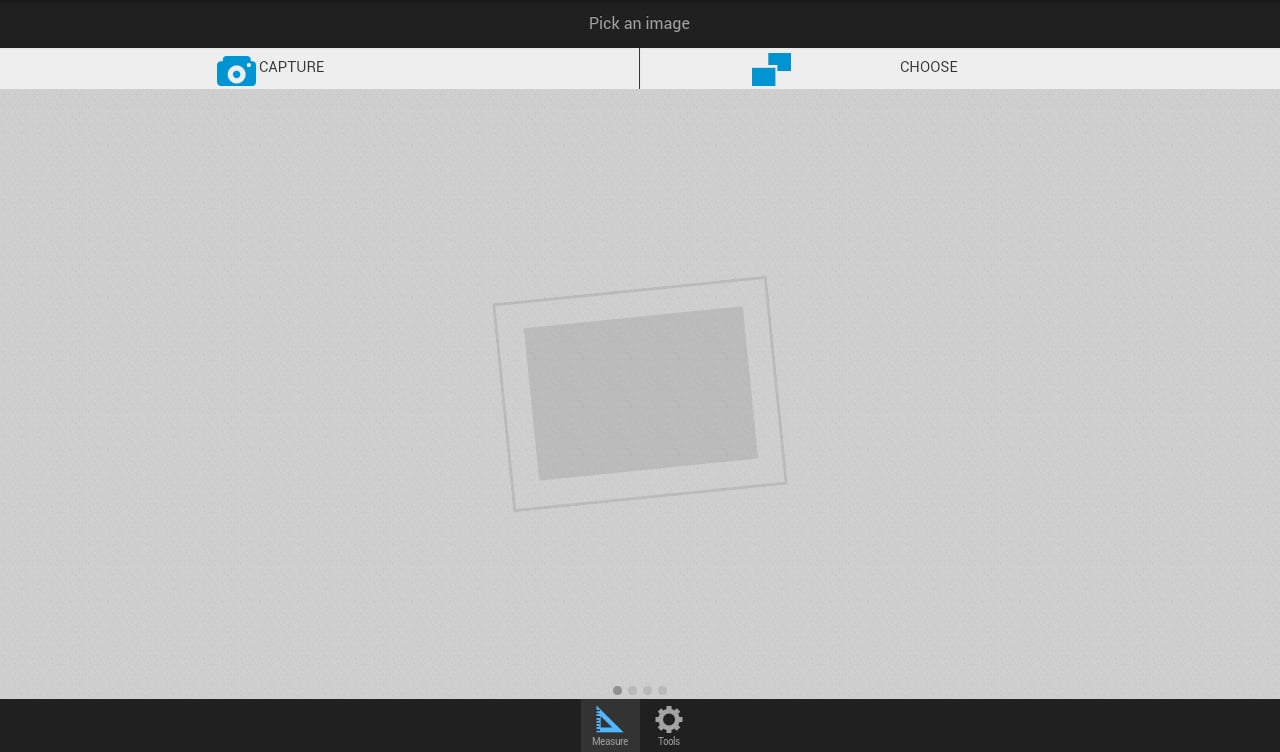The width and height of the screenshot is (1280, 752).
Task: Go to the third page indicator dot
Action: pos(647,690)
